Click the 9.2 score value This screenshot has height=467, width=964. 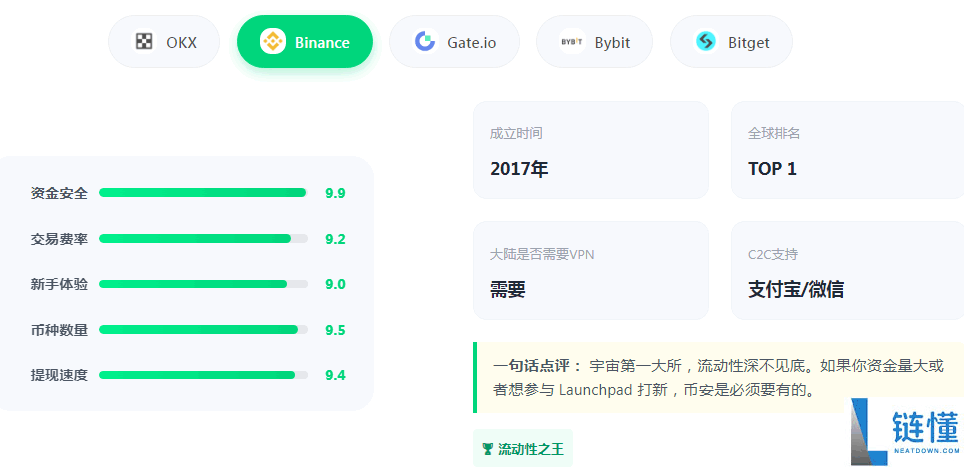pos(335,239)
